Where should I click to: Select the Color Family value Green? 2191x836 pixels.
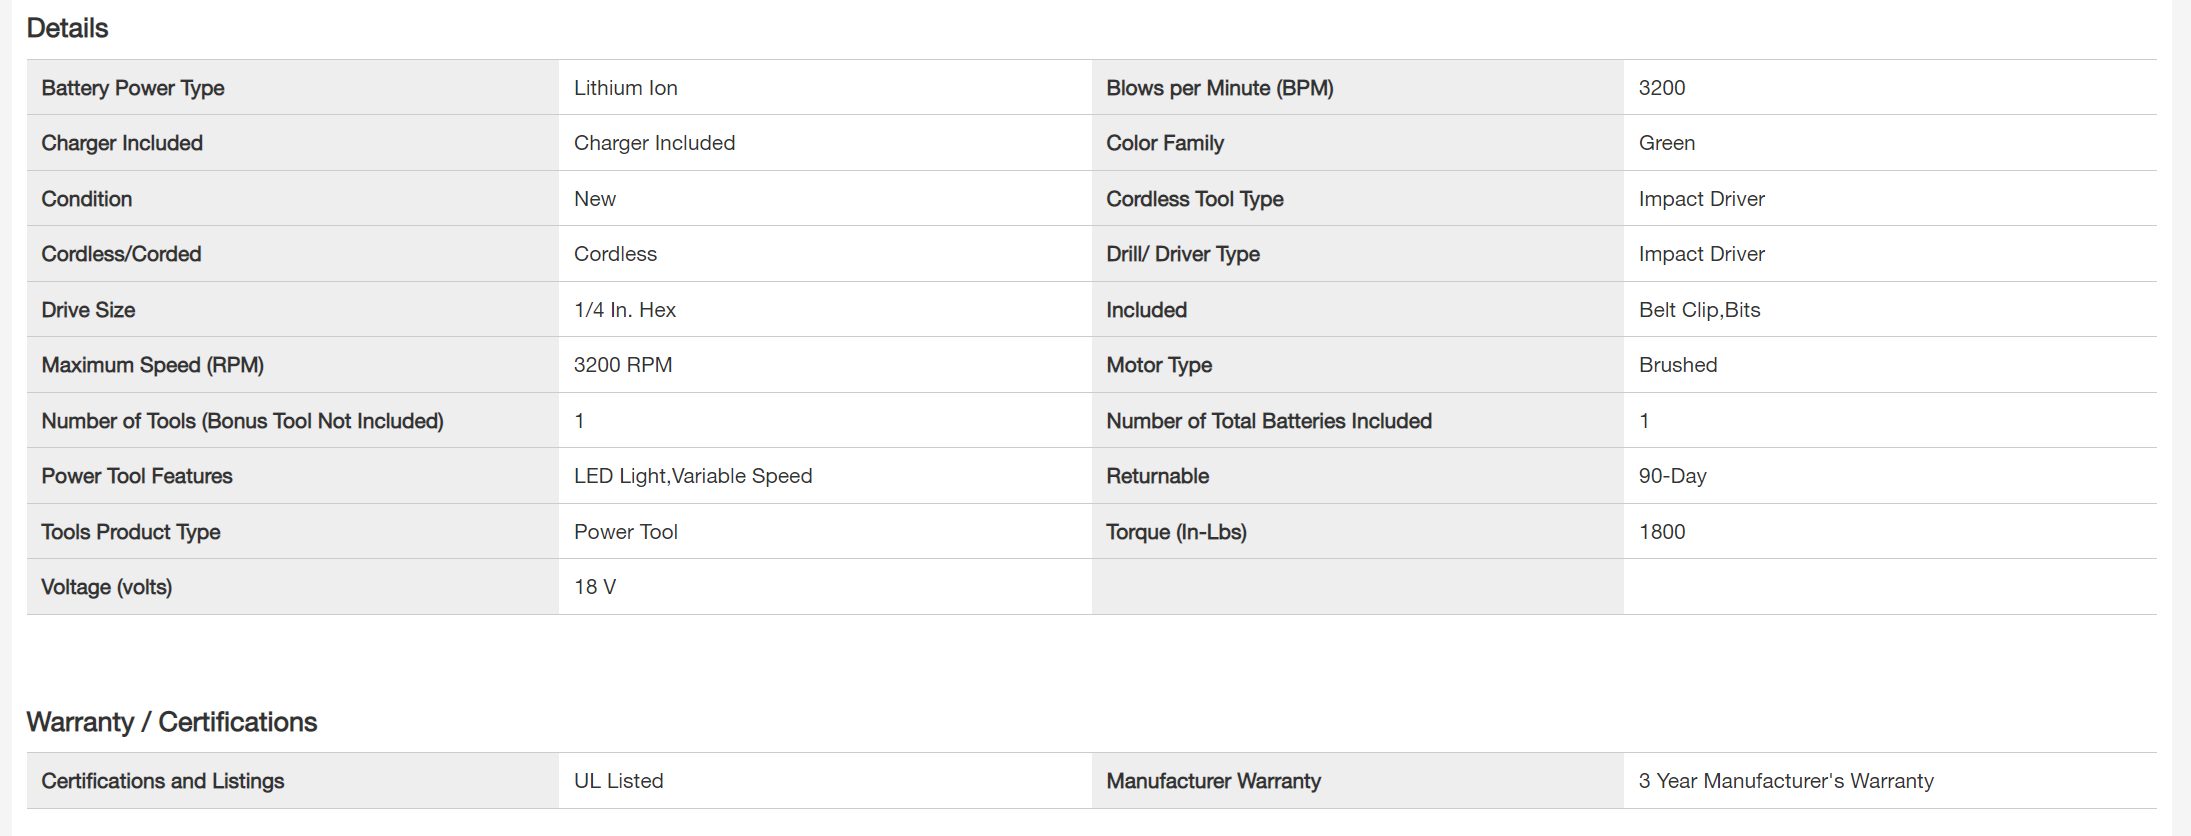pyautogui.click(x=1666, y=143)
